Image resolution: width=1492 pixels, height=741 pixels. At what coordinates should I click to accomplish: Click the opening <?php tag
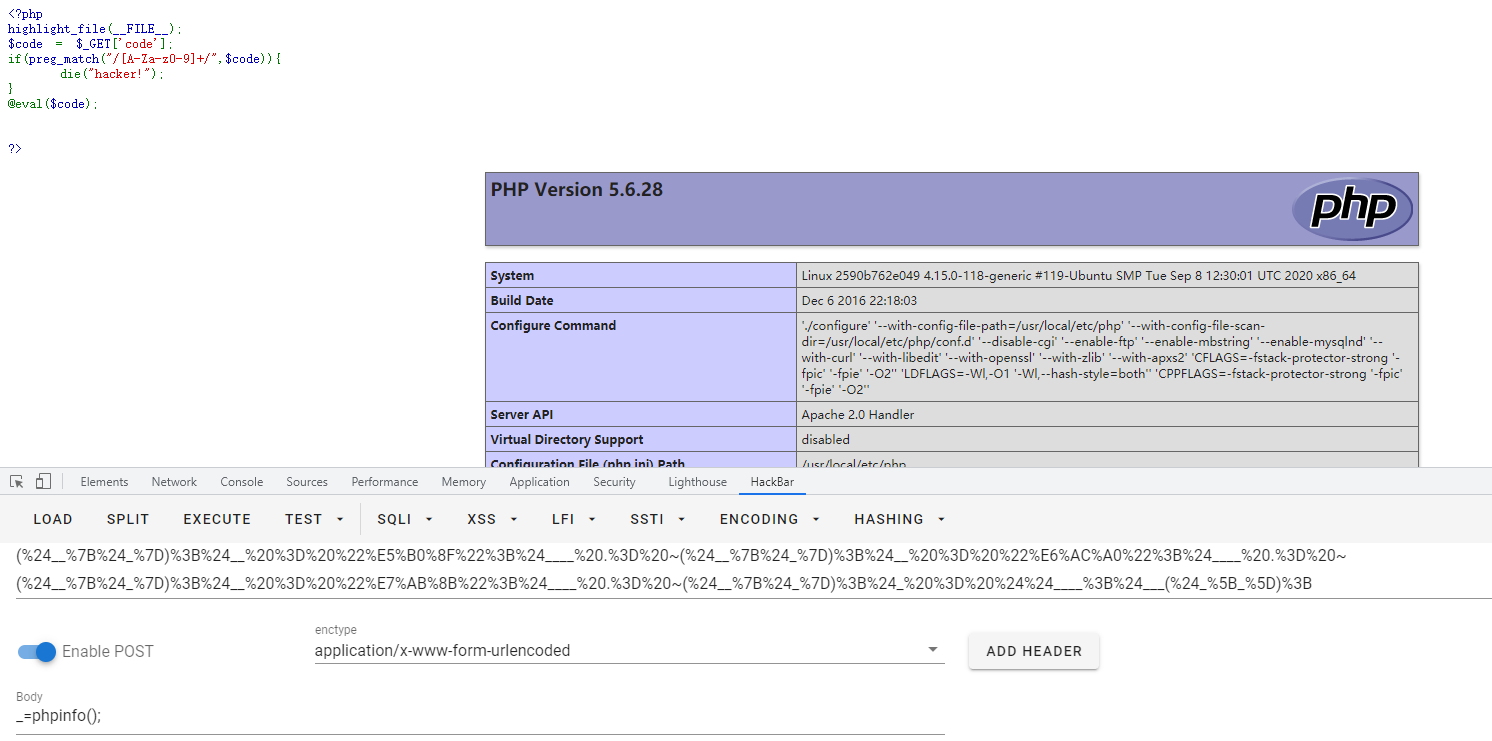click(25, 14)
